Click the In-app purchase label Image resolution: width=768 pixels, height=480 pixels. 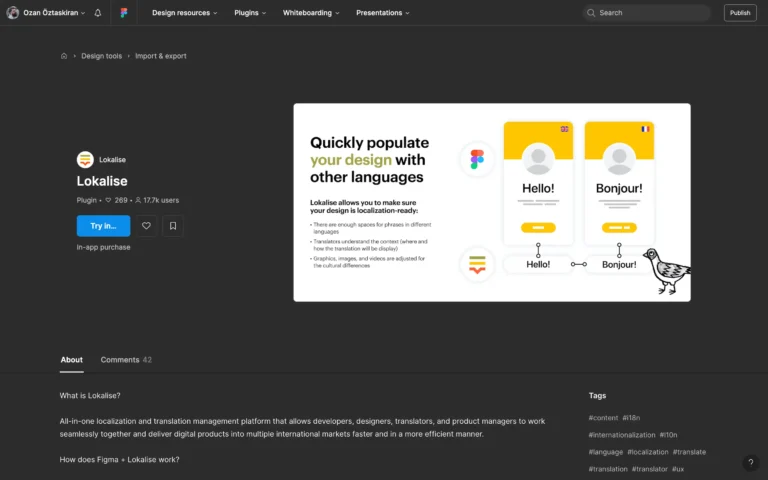coord(103,247)
